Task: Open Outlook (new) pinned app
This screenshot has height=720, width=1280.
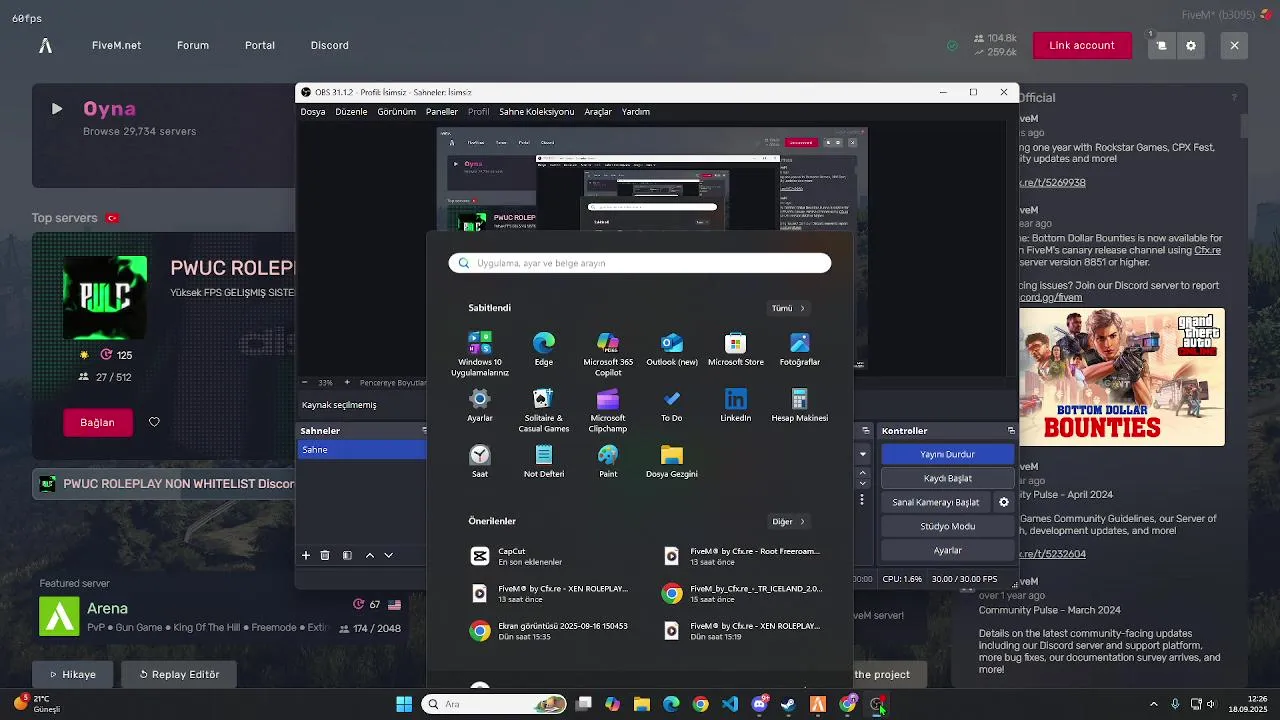Action: [672, 349]
